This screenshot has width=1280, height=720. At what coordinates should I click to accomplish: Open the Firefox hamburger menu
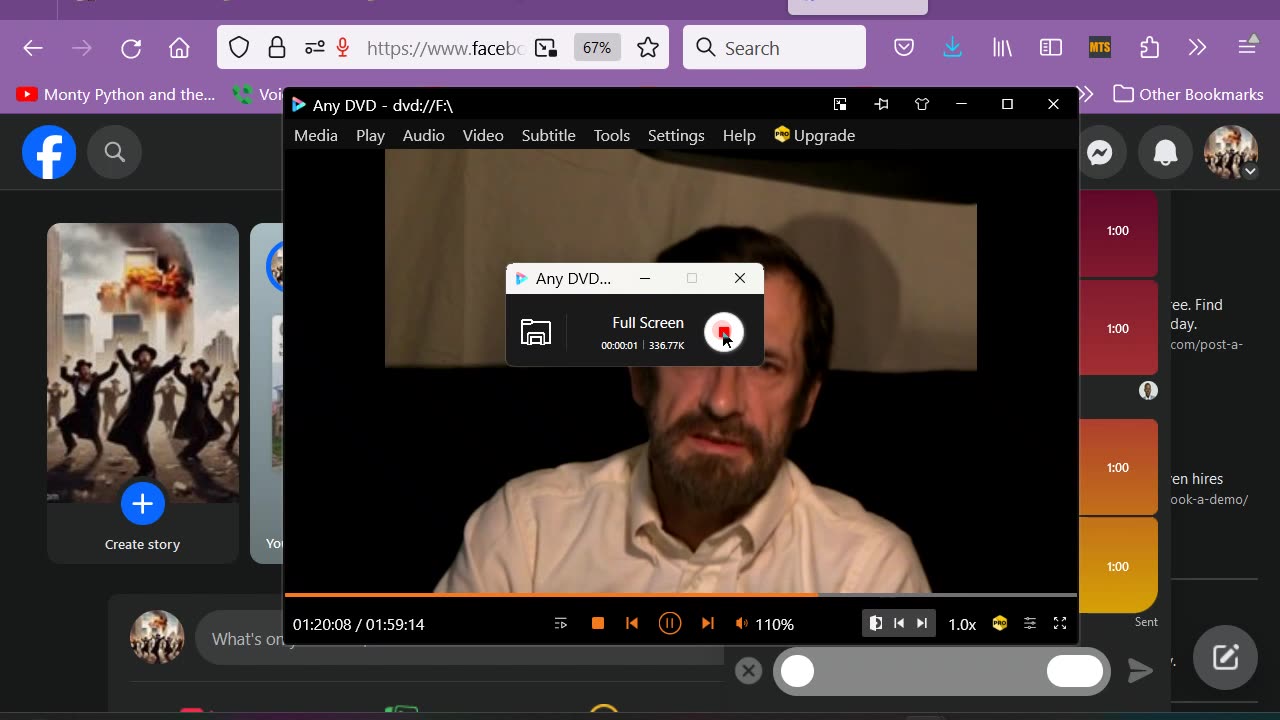click(1247, 47)
